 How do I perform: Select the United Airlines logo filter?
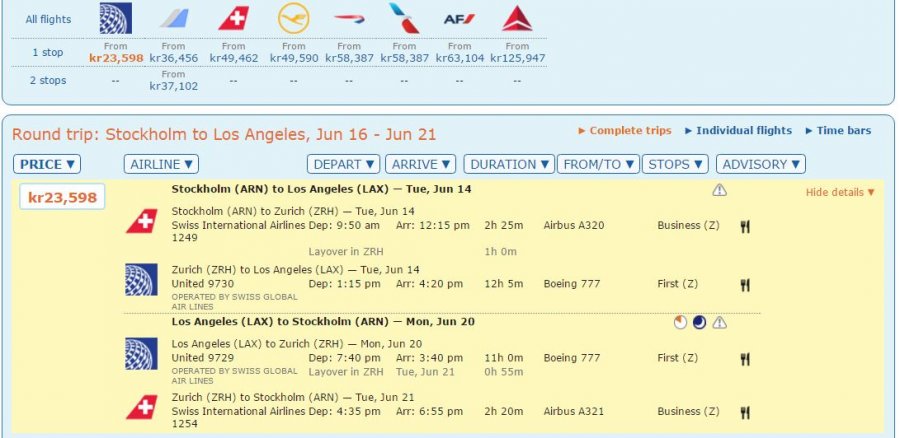116,19
